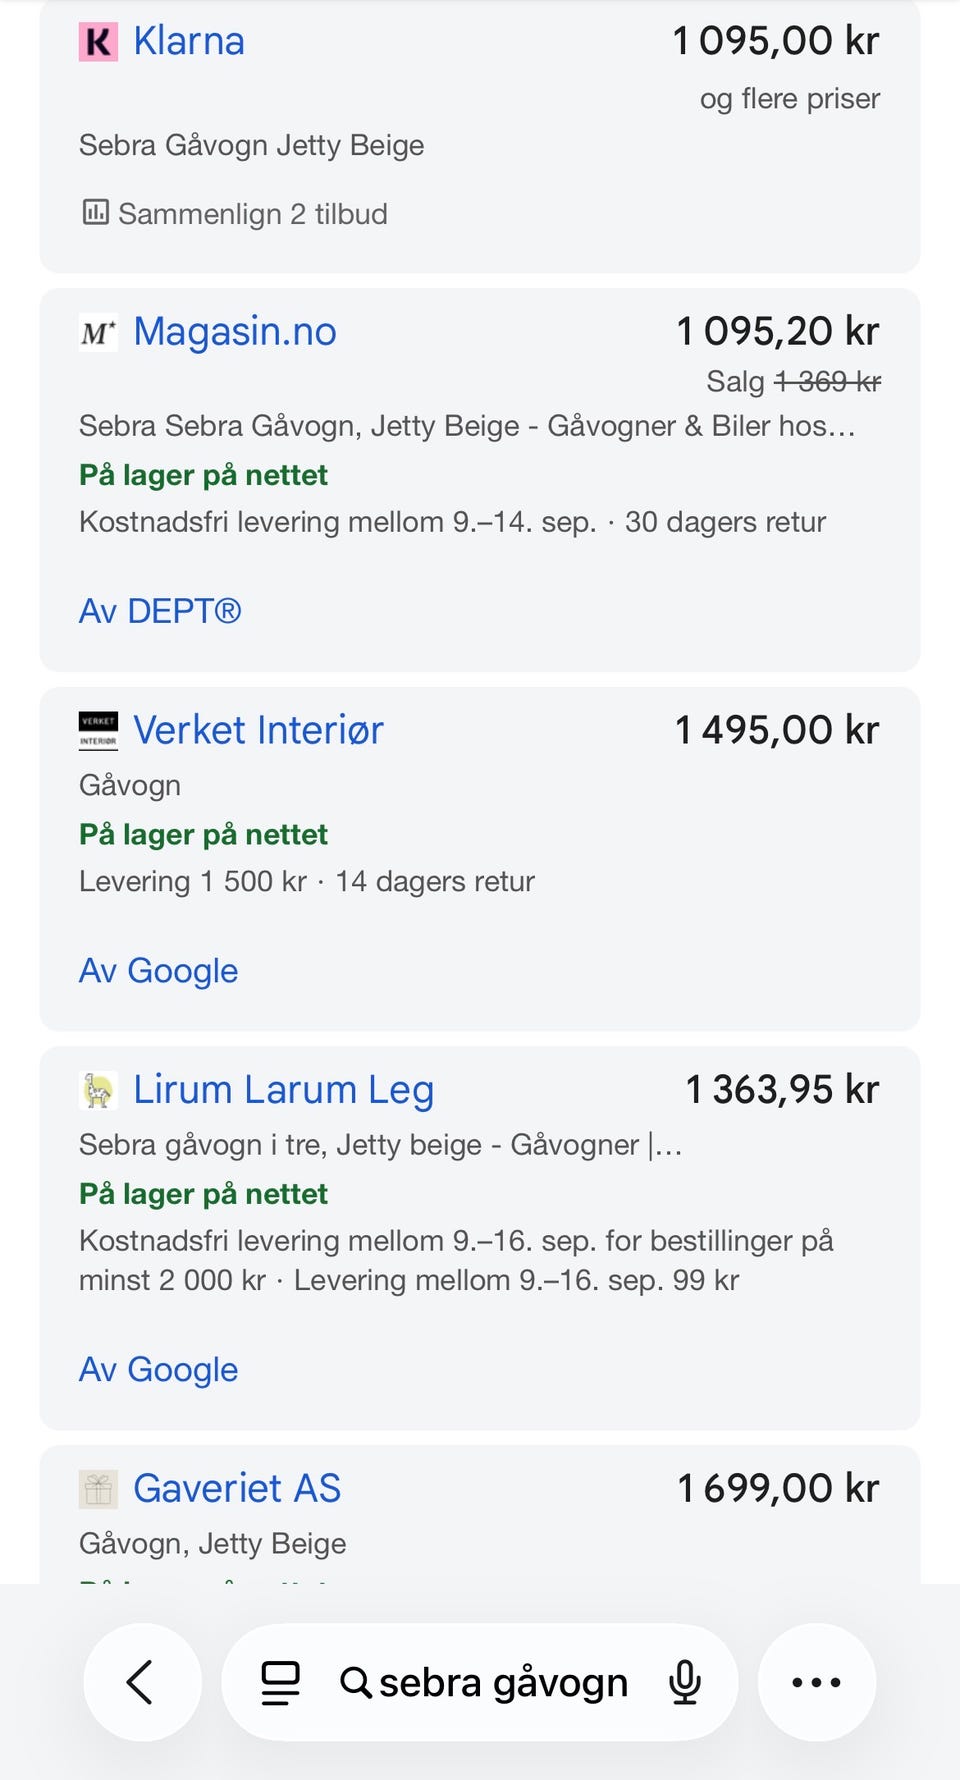Image resolution: width=960 pixels, height=1780 pixels.
Task: Tap Av Google under Verket Interiør
Action: 158,971
